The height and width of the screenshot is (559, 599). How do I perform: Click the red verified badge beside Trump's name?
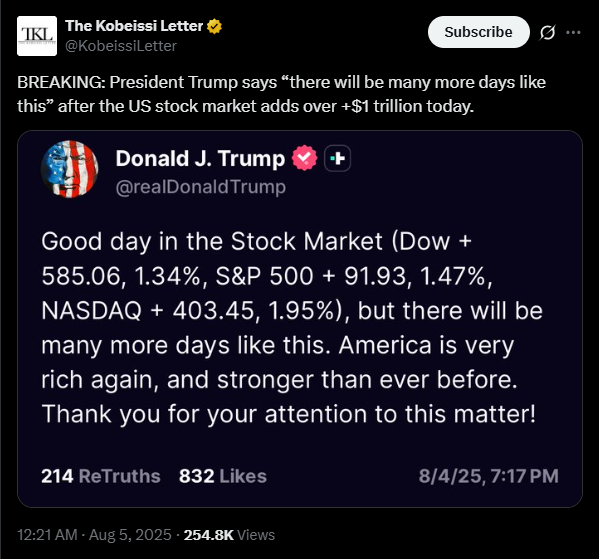304,158
